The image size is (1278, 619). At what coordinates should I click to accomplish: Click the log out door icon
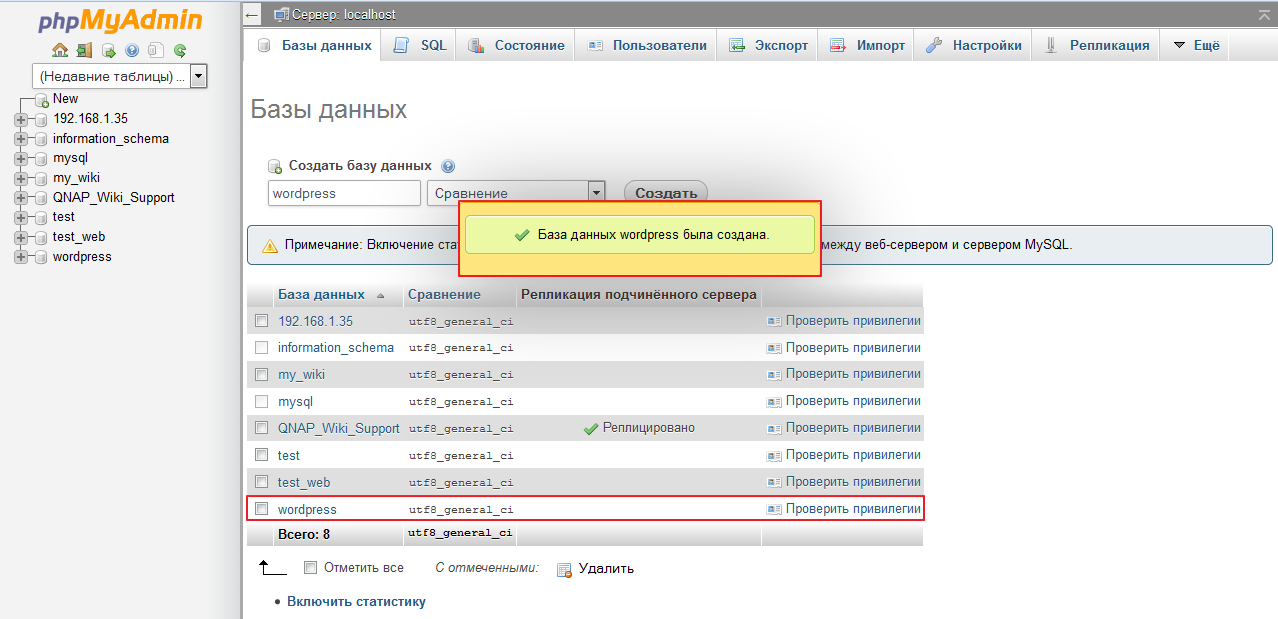[84, 50]
